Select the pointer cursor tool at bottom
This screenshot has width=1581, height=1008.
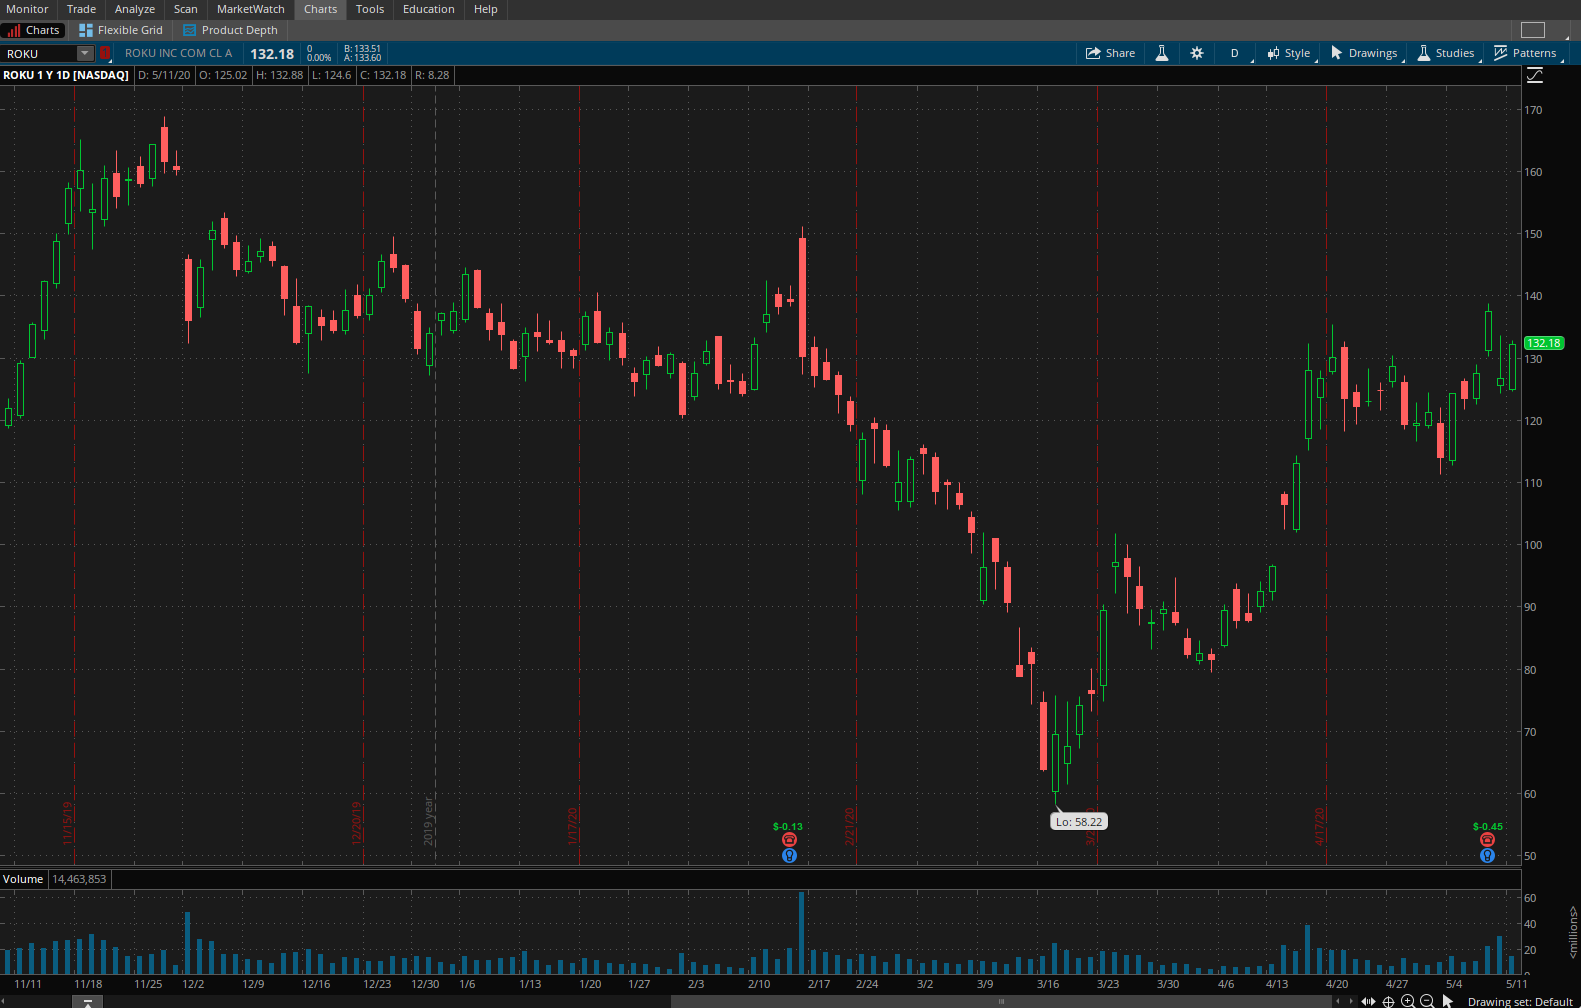point(1447,1001)
